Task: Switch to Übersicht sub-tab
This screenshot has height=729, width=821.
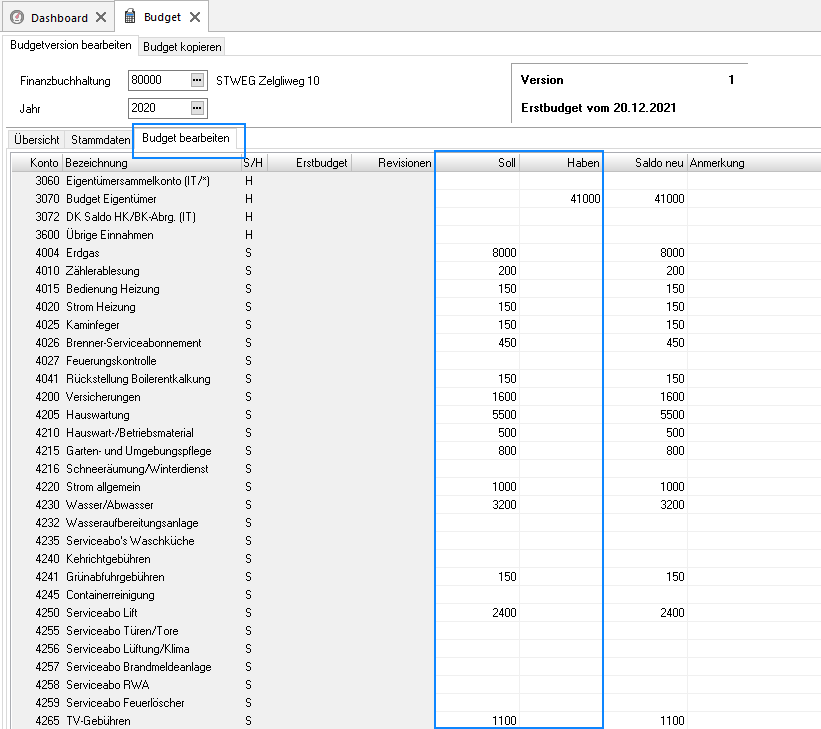Action: [36, 140]
